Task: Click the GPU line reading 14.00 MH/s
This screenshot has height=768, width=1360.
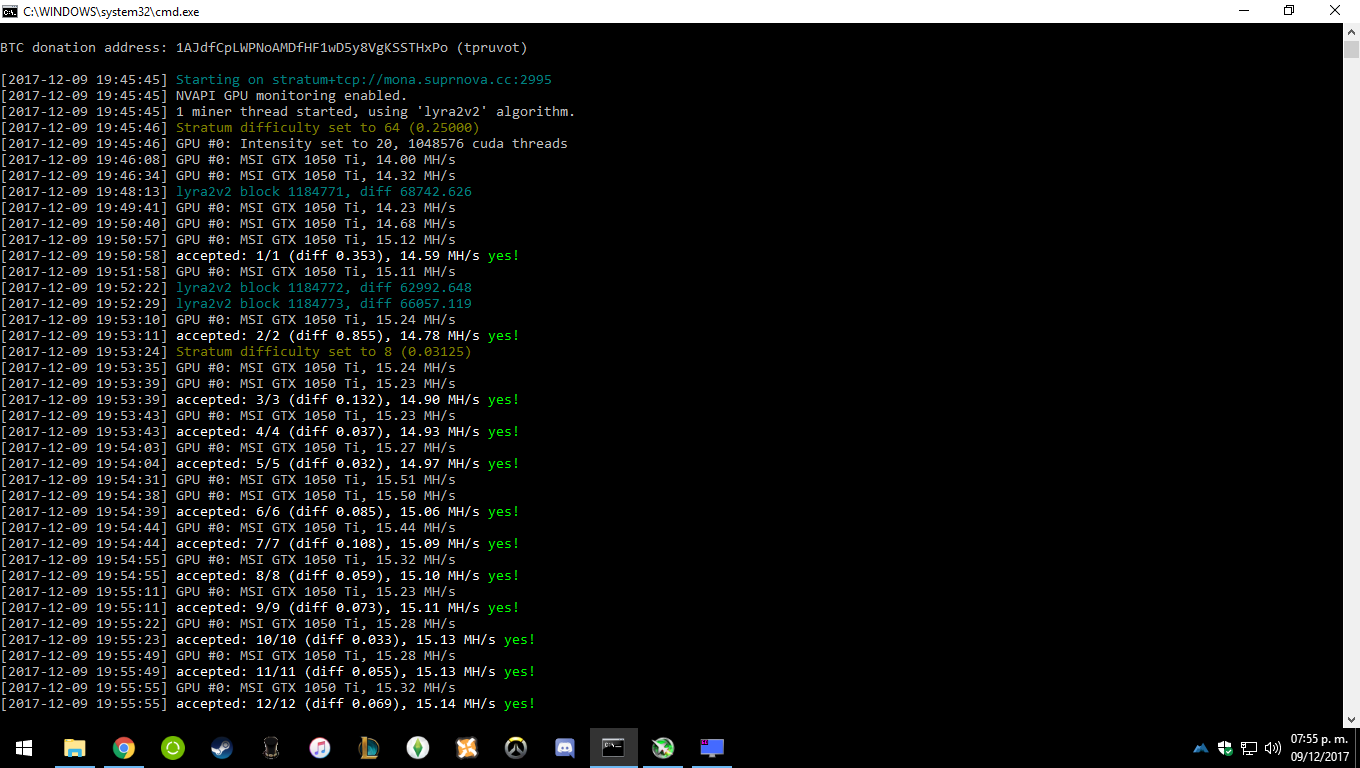Action: (x=228, y=160)
